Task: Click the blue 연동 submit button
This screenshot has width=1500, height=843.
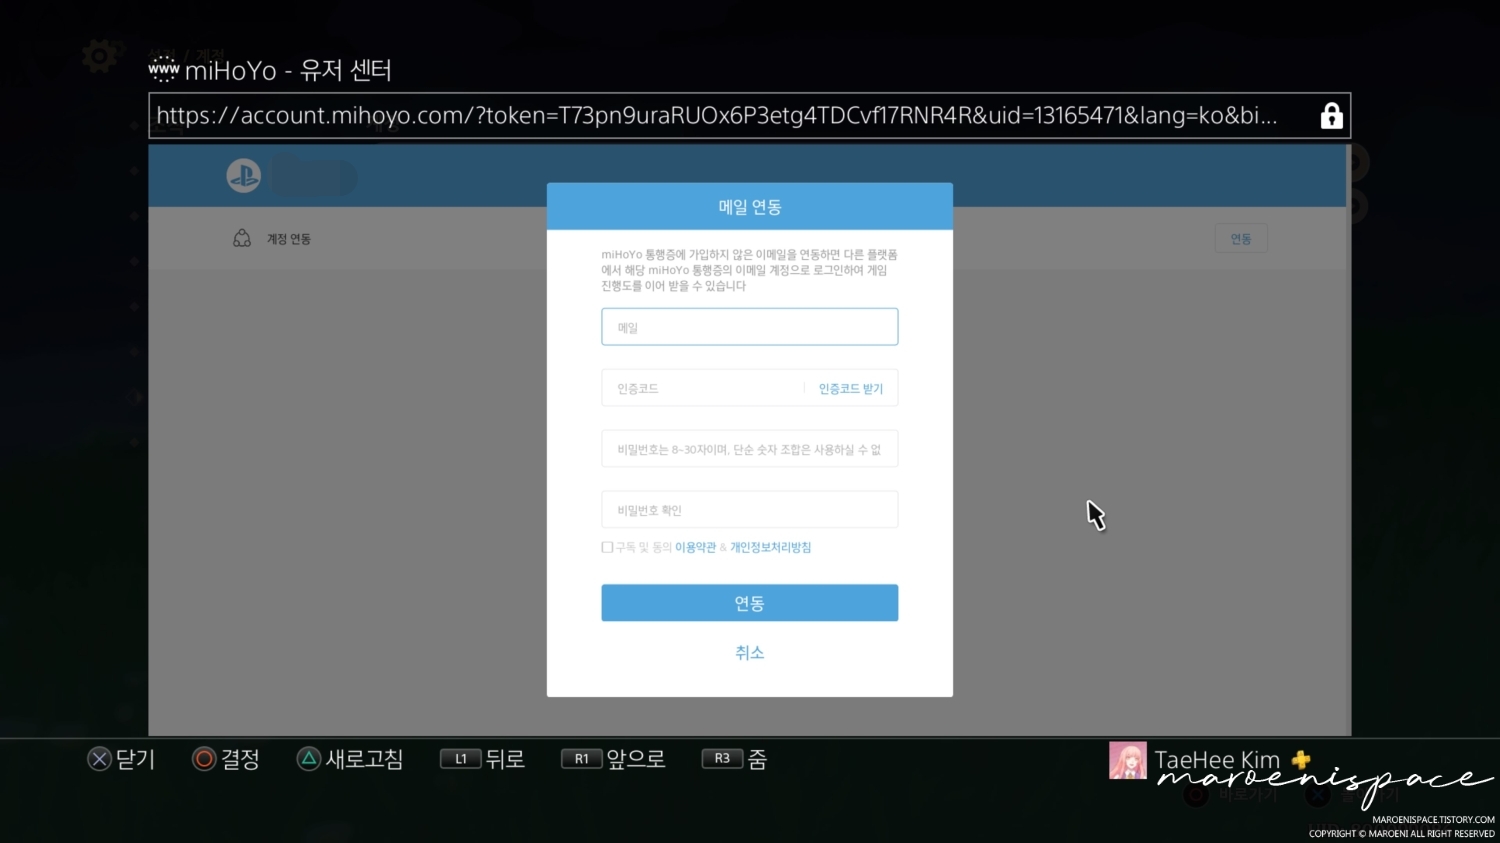Action: 749,603
